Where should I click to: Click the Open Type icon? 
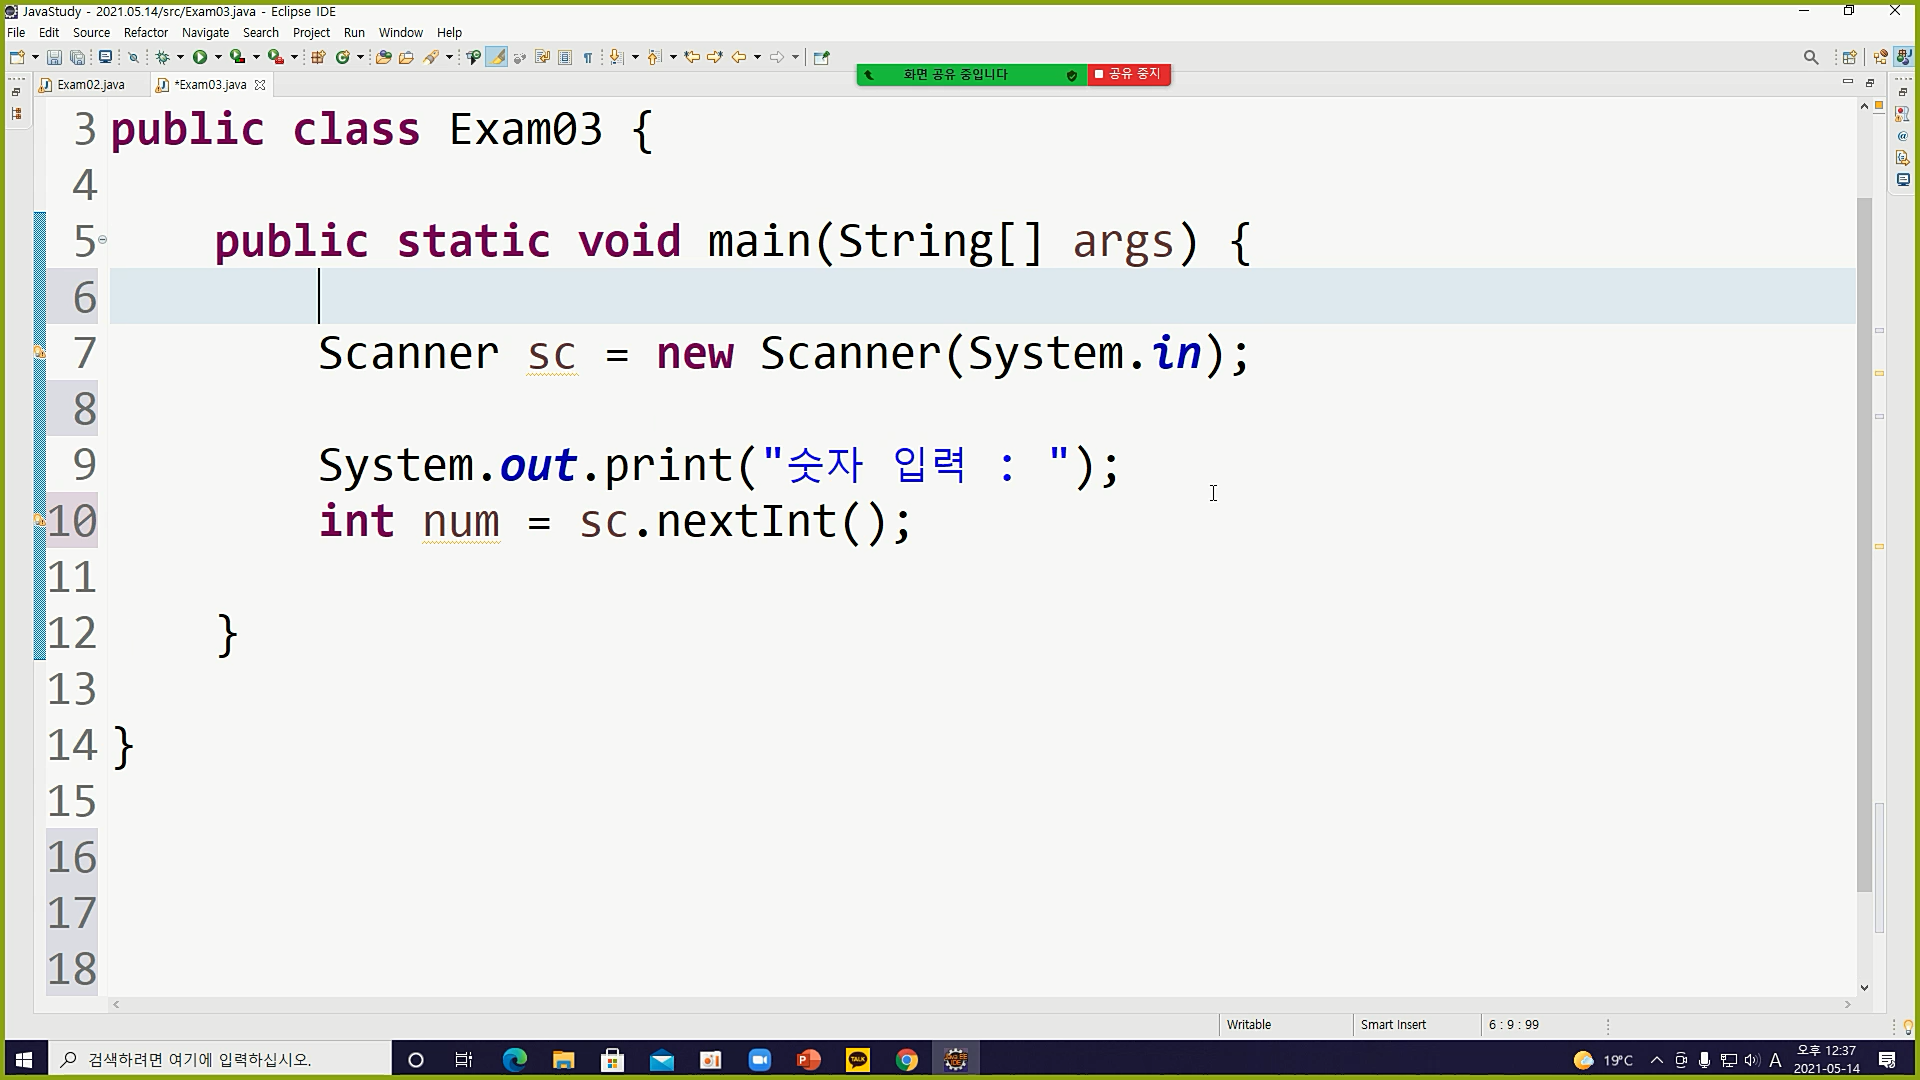click(383, 58)
